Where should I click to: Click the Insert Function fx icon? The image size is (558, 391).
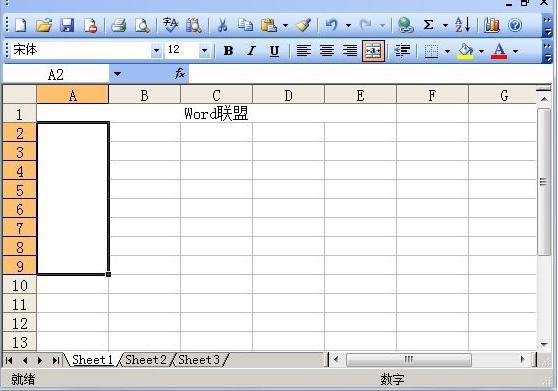point(180,74)
